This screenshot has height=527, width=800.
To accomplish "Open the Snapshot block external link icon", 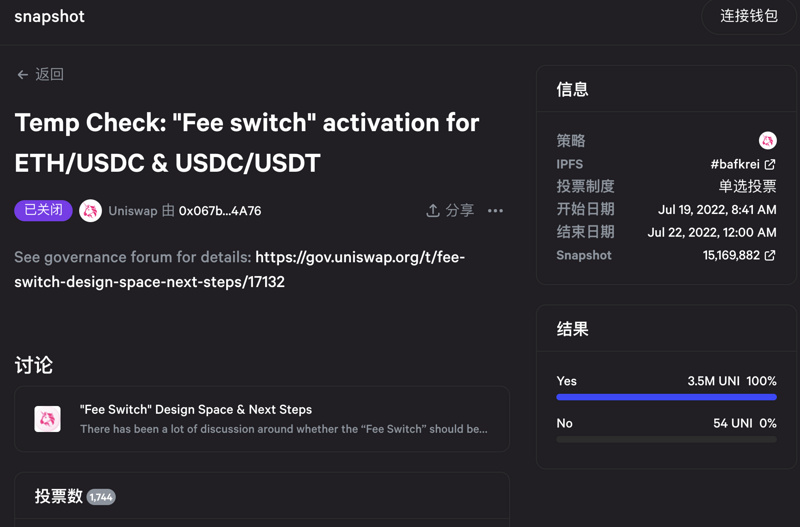I will (x=770, y=256).
